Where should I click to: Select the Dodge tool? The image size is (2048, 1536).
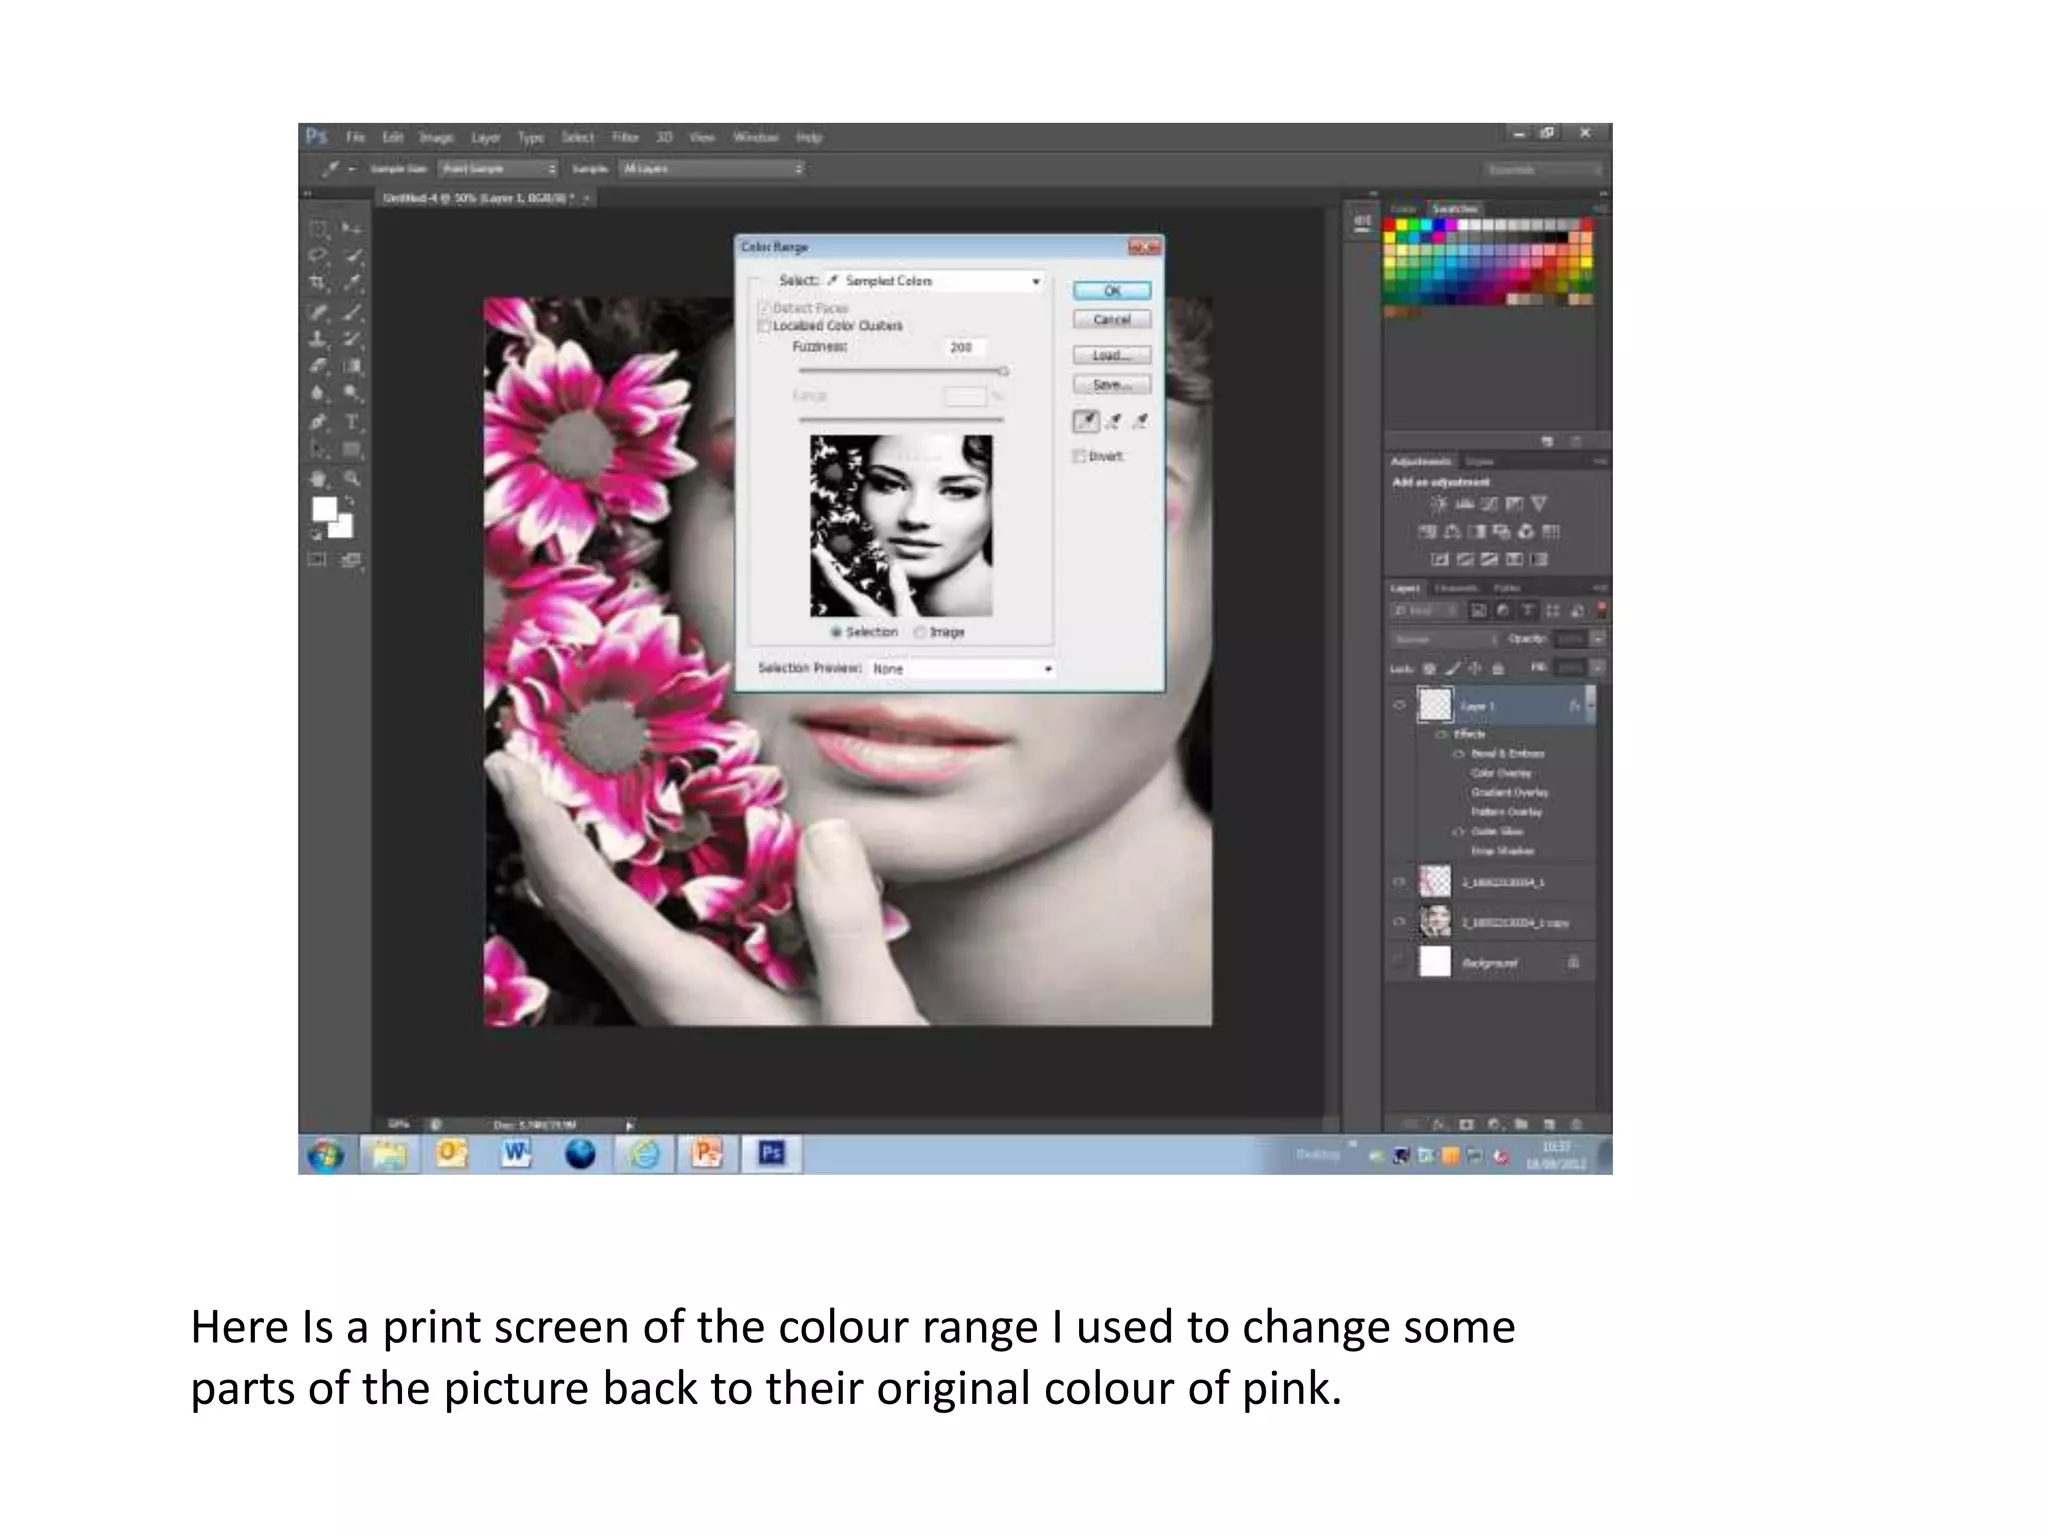point(351,393)
